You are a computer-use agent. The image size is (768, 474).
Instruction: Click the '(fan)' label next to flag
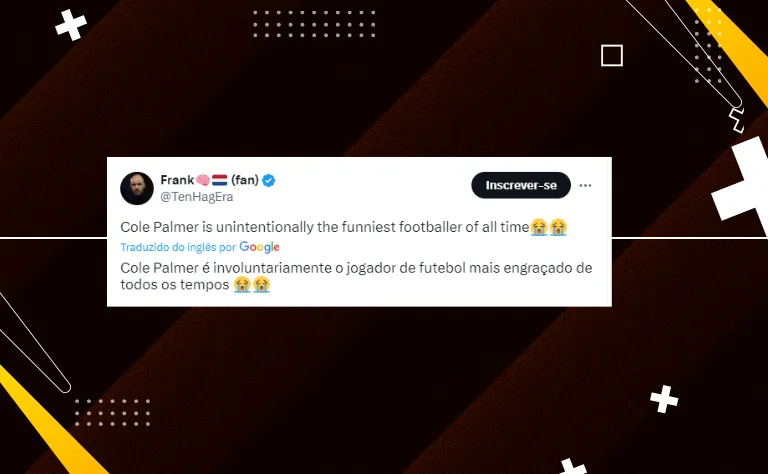245,180
